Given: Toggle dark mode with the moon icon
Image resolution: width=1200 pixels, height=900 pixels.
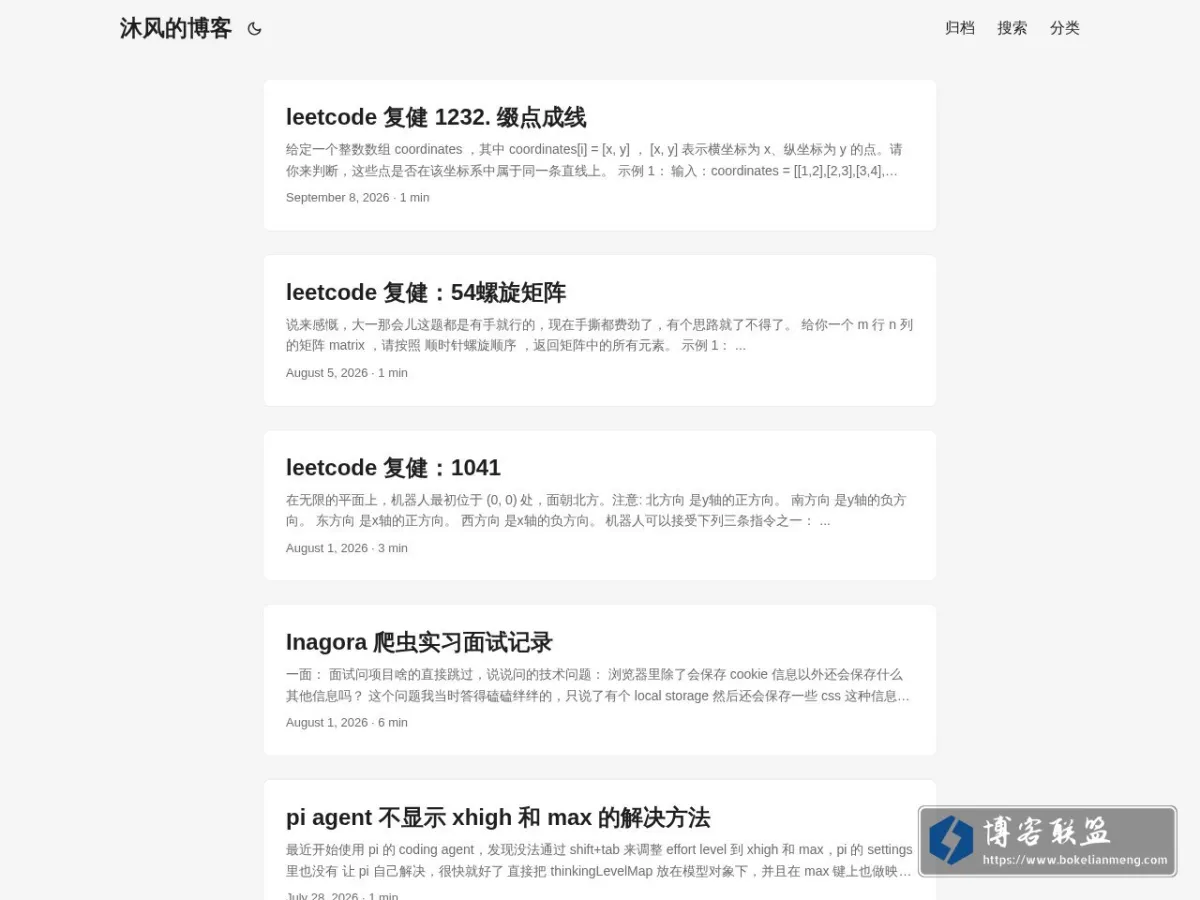Looking at the screenshot, I should click(x=254, y=29).
